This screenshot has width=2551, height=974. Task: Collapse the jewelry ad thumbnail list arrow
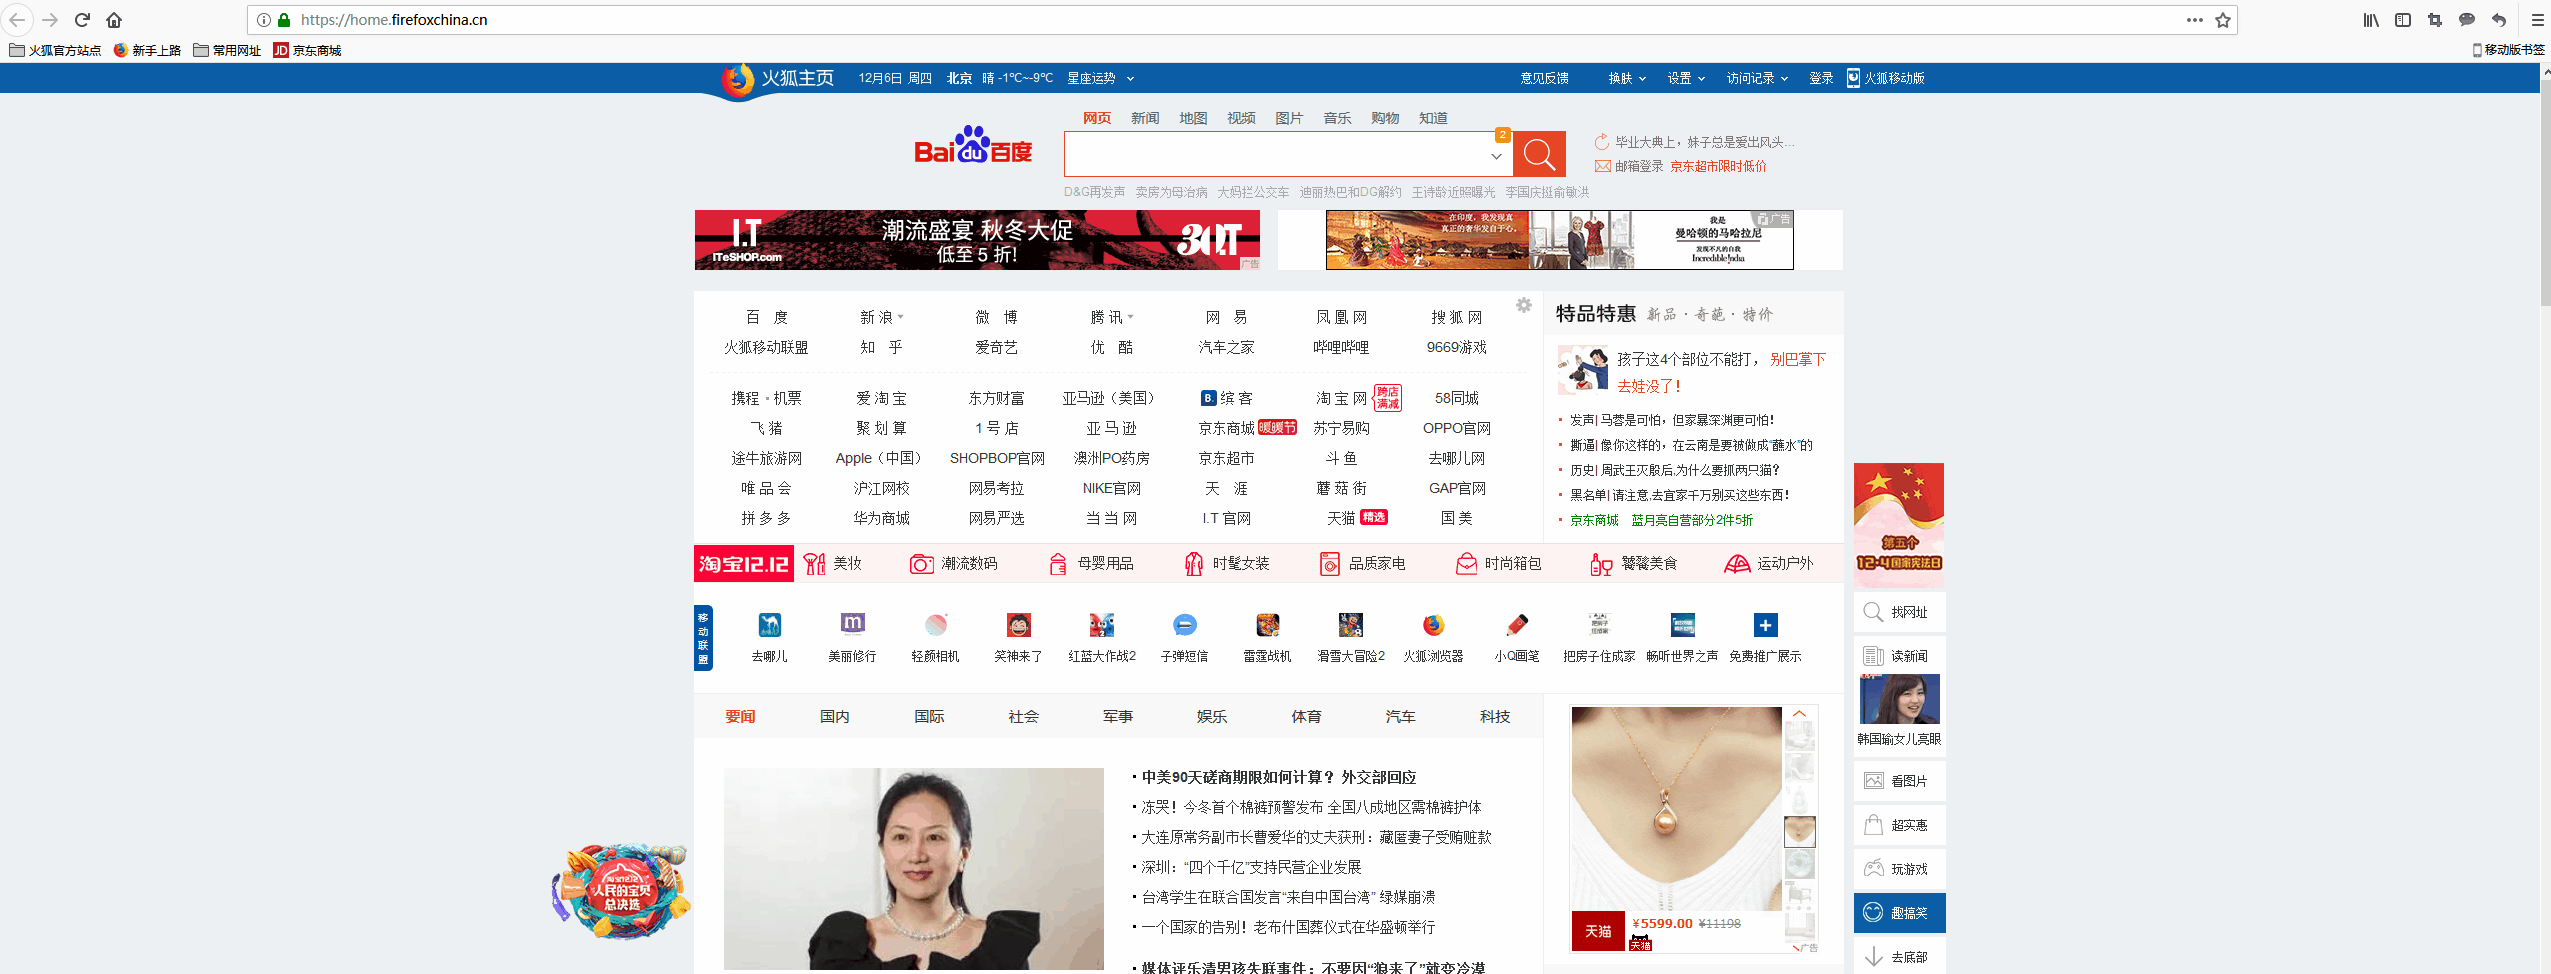coord(1799,713)
